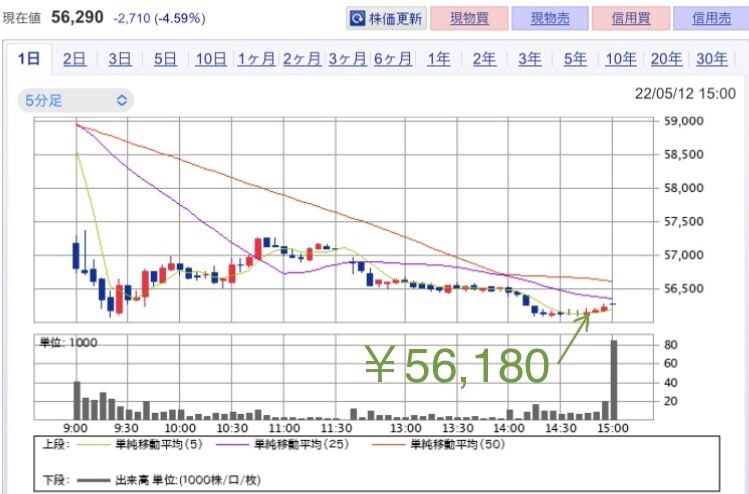Click the 単位: 1000 volume label
Image resolution: width=749 pixels, height=494 pixels.
coord(68,343)
